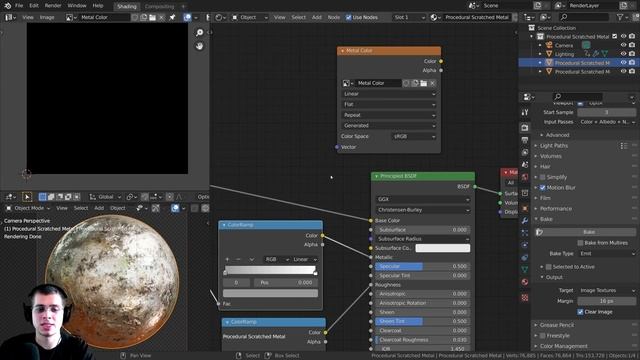Open the Window menu

(77, 6)
